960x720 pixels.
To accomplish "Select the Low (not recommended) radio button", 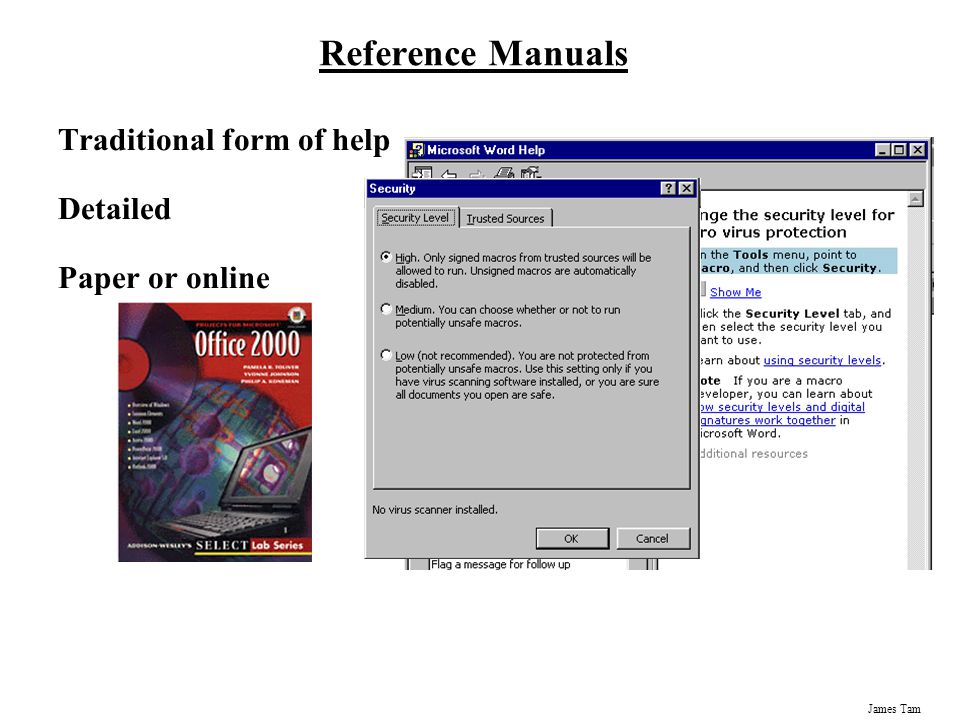I will [x=386, y=354].
